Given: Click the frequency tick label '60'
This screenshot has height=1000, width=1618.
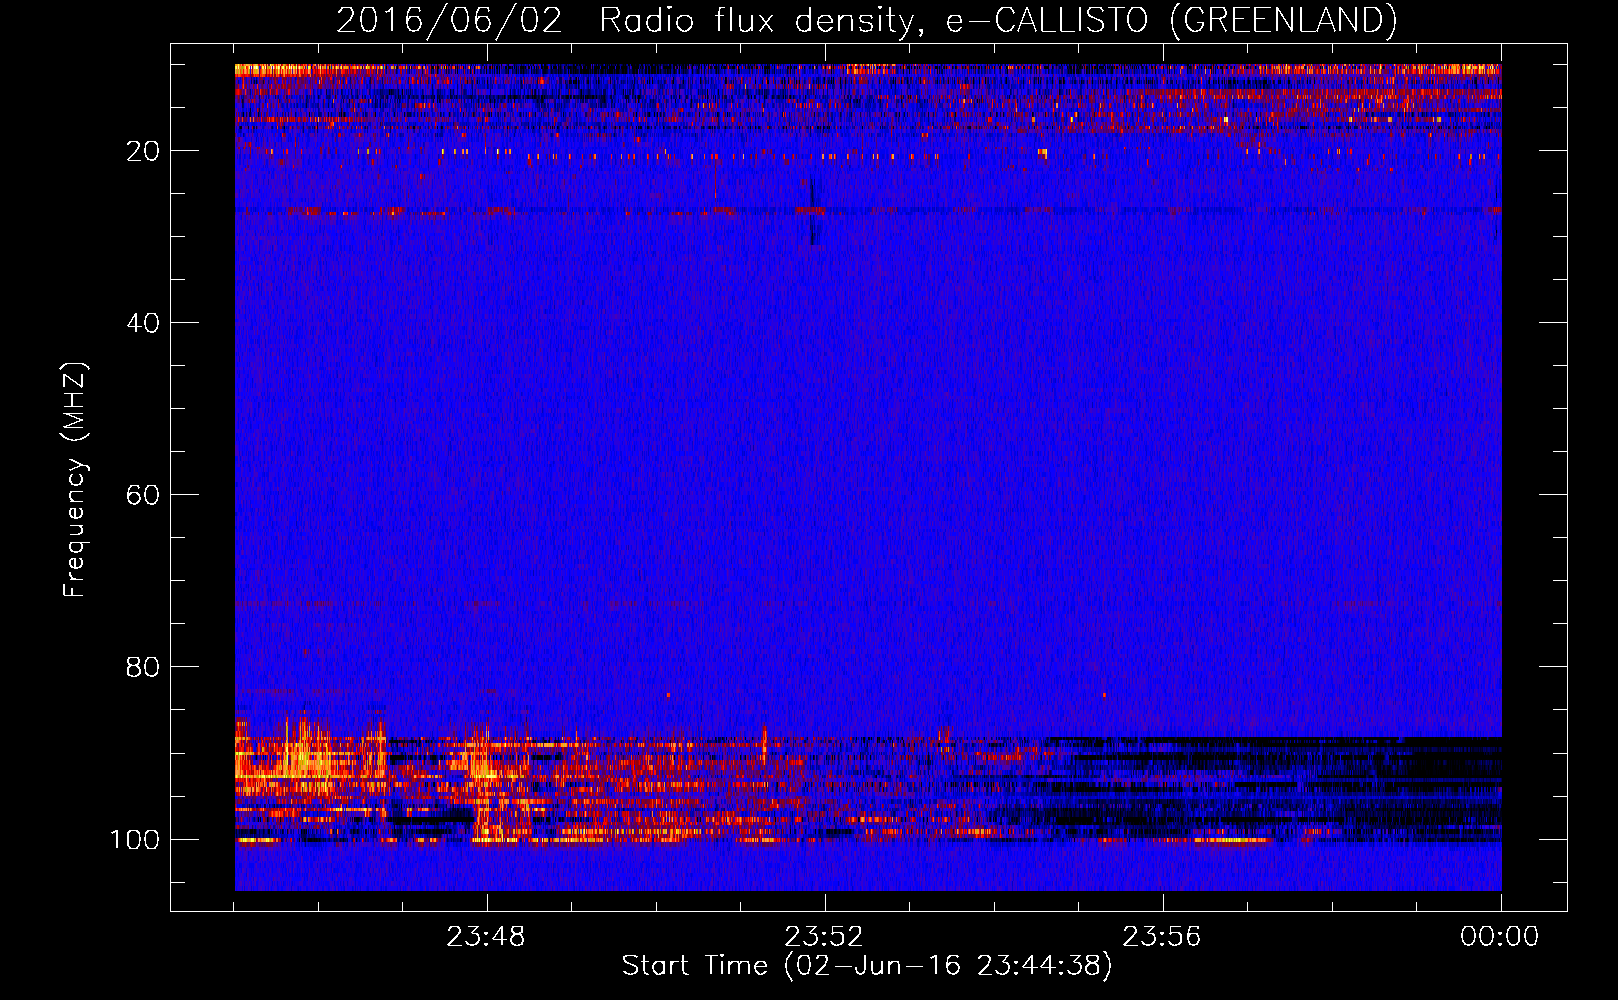Looking at the screenshot, I should coord(143,495).
